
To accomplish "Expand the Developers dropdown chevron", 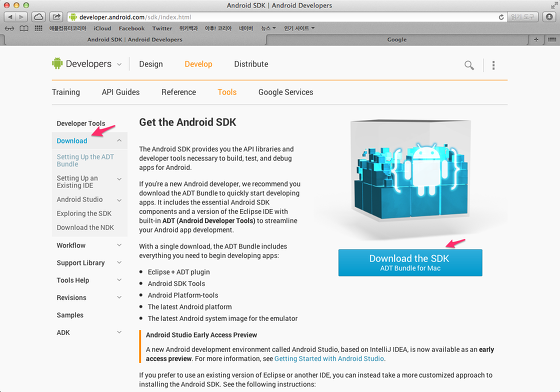I will (119, 65).
